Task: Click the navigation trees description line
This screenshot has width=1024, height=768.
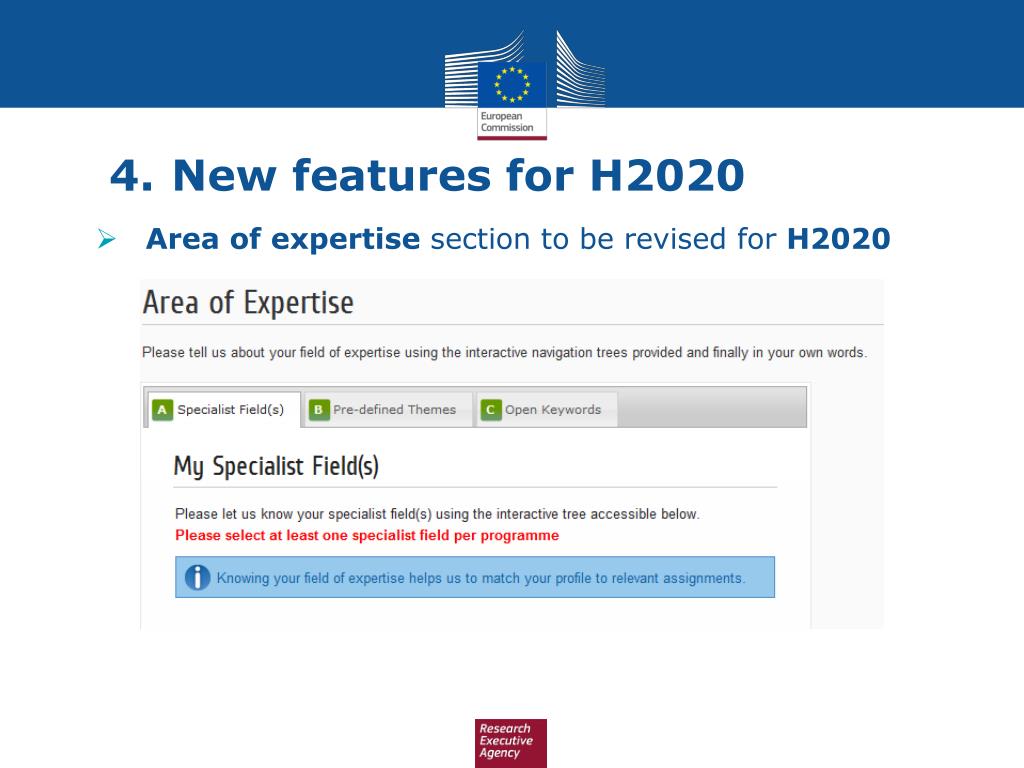Action: coord(504,353)
